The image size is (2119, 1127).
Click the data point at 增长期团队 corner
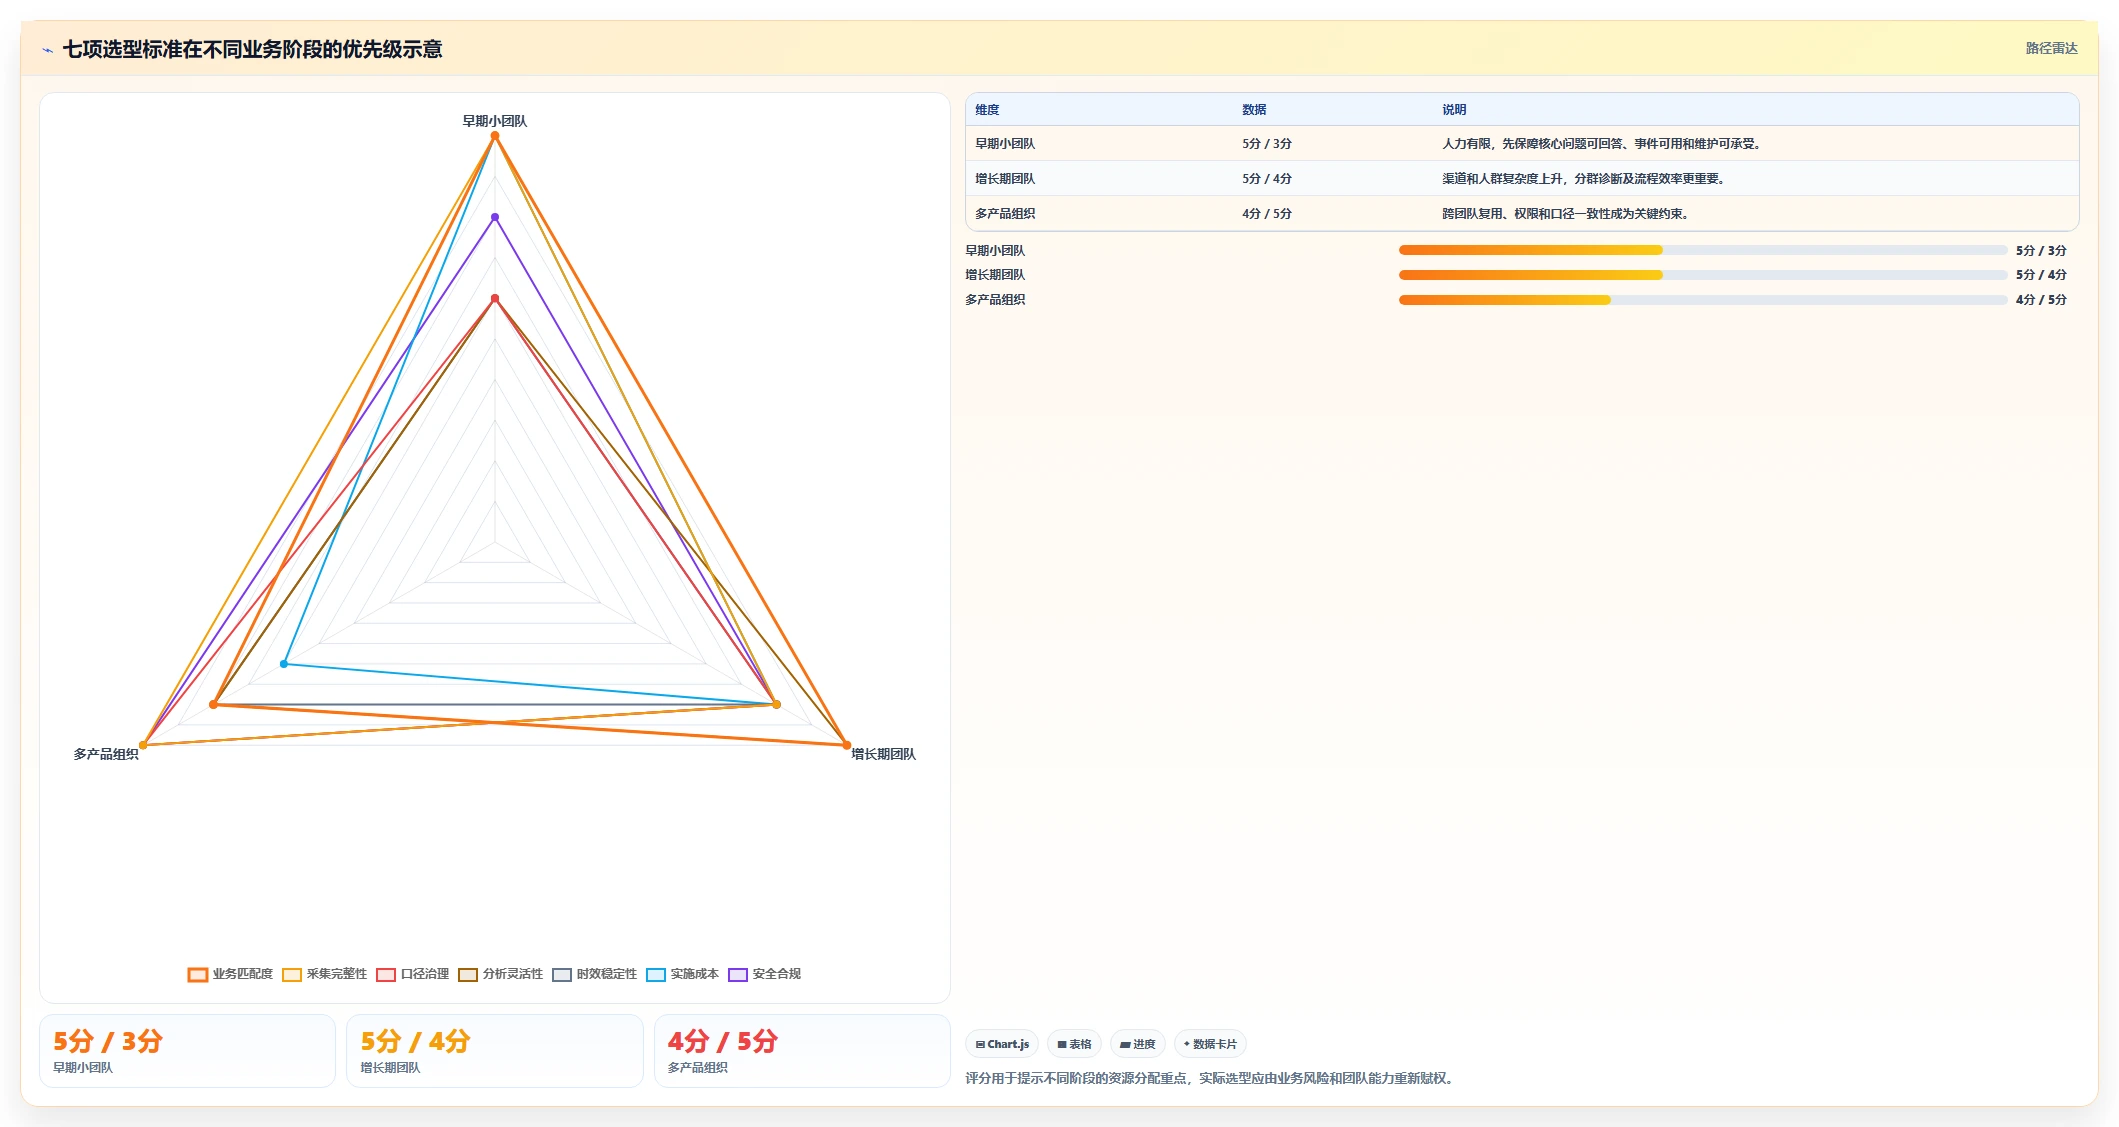coord(846,745)
